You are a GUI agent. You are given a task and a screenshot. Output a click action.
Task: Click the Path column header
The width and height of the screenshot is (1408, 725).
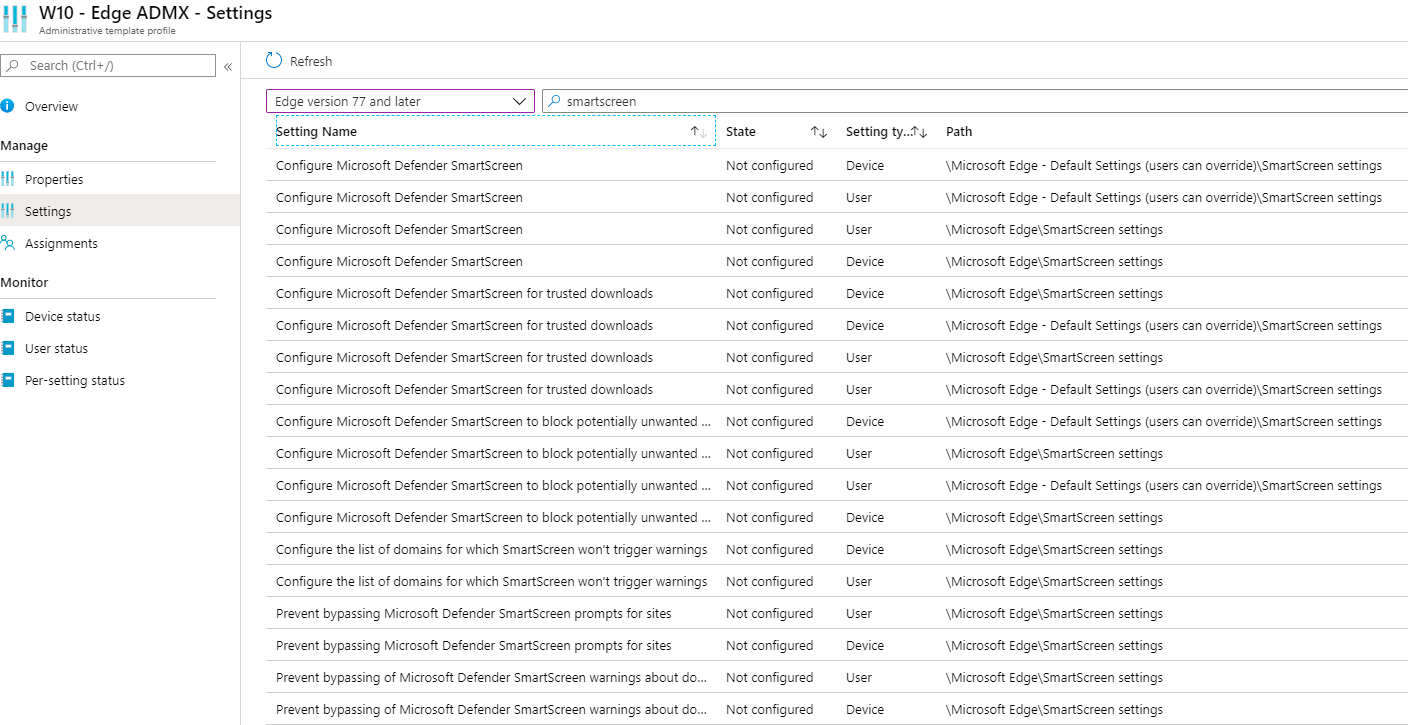coord(959,131)
